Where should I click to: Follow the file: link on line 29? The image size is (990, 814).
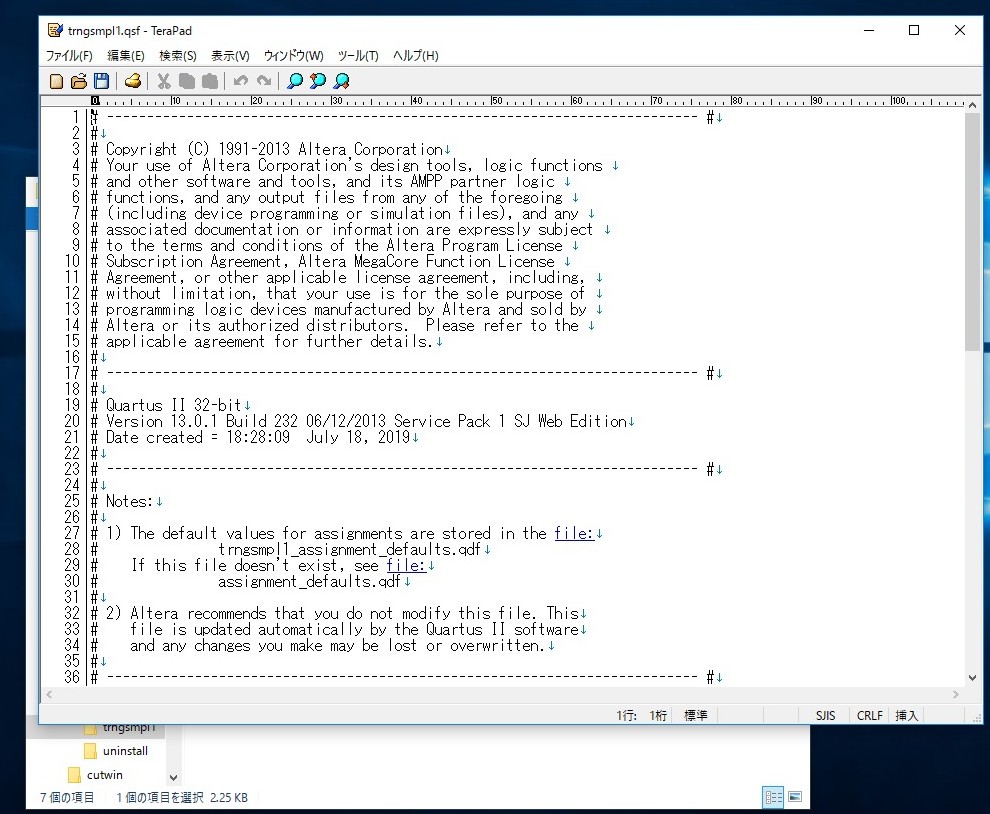coord(406,566)
